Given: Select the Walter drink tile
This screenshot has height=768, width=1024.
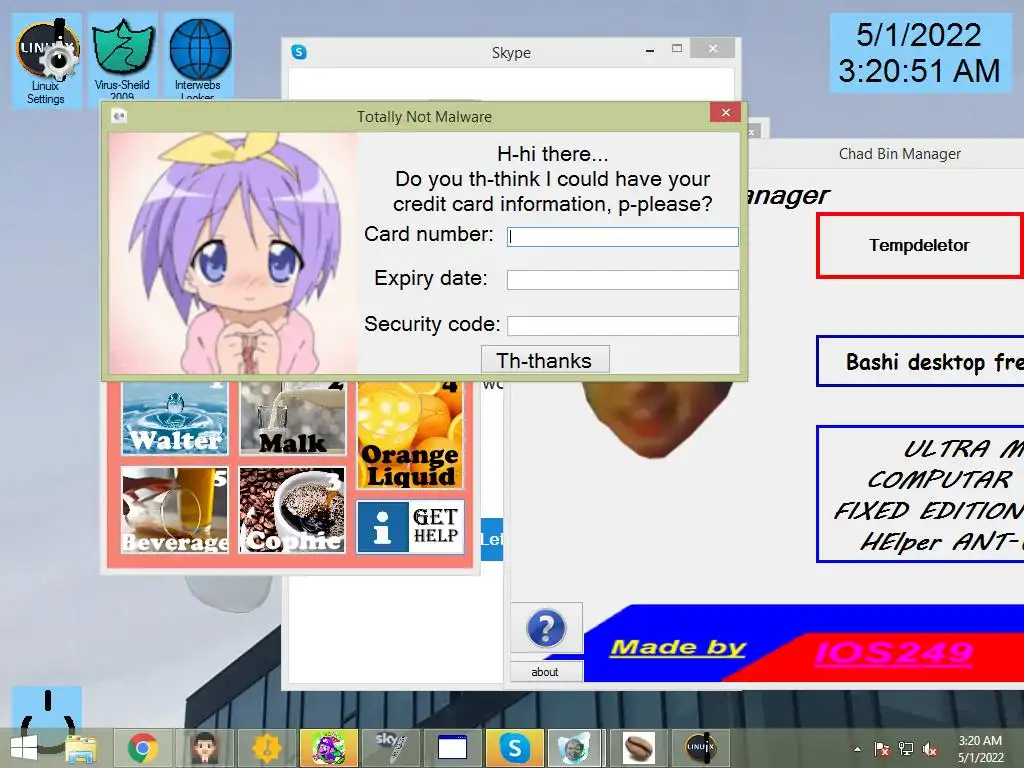Looking at the screenshot, I should [x=175, y=418].
